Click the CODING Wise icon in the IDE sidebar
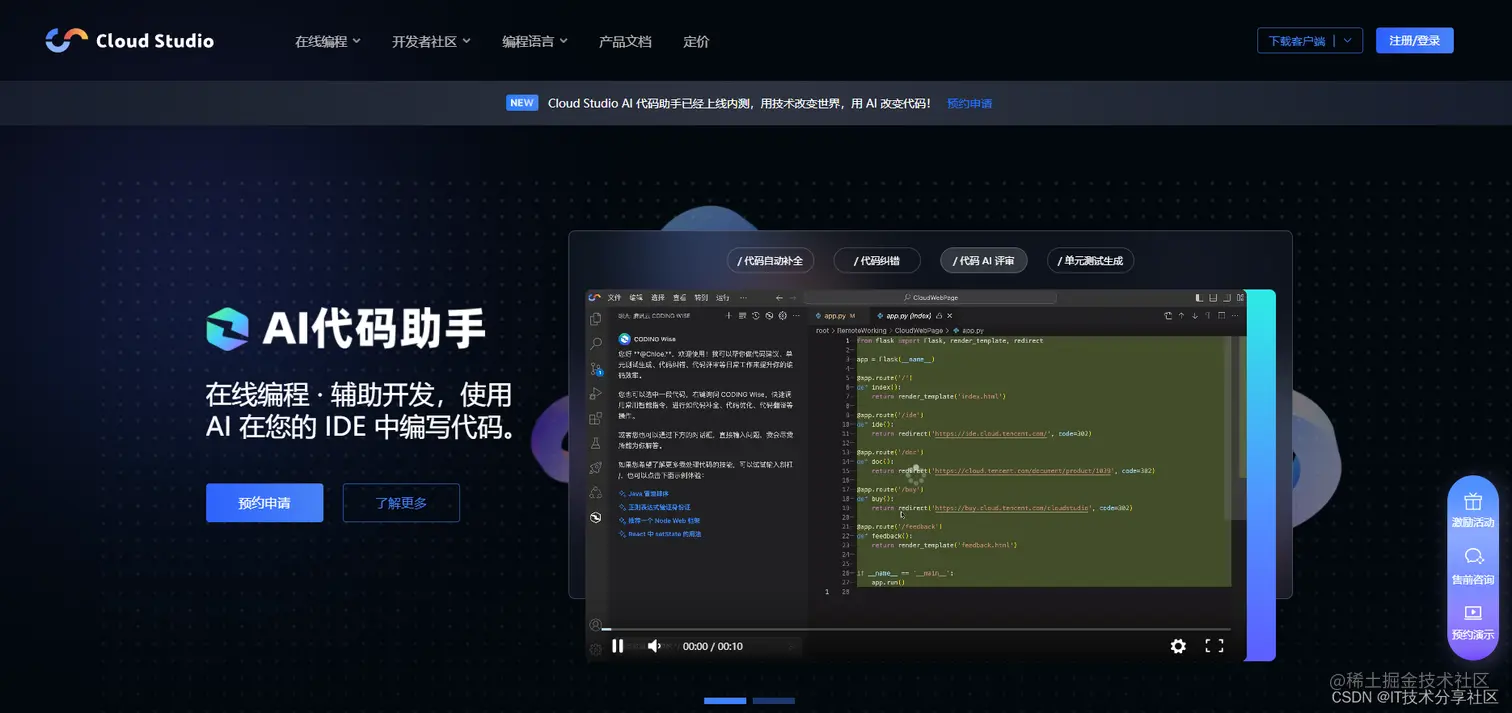The image size is (1512, 713). point(596,517)
